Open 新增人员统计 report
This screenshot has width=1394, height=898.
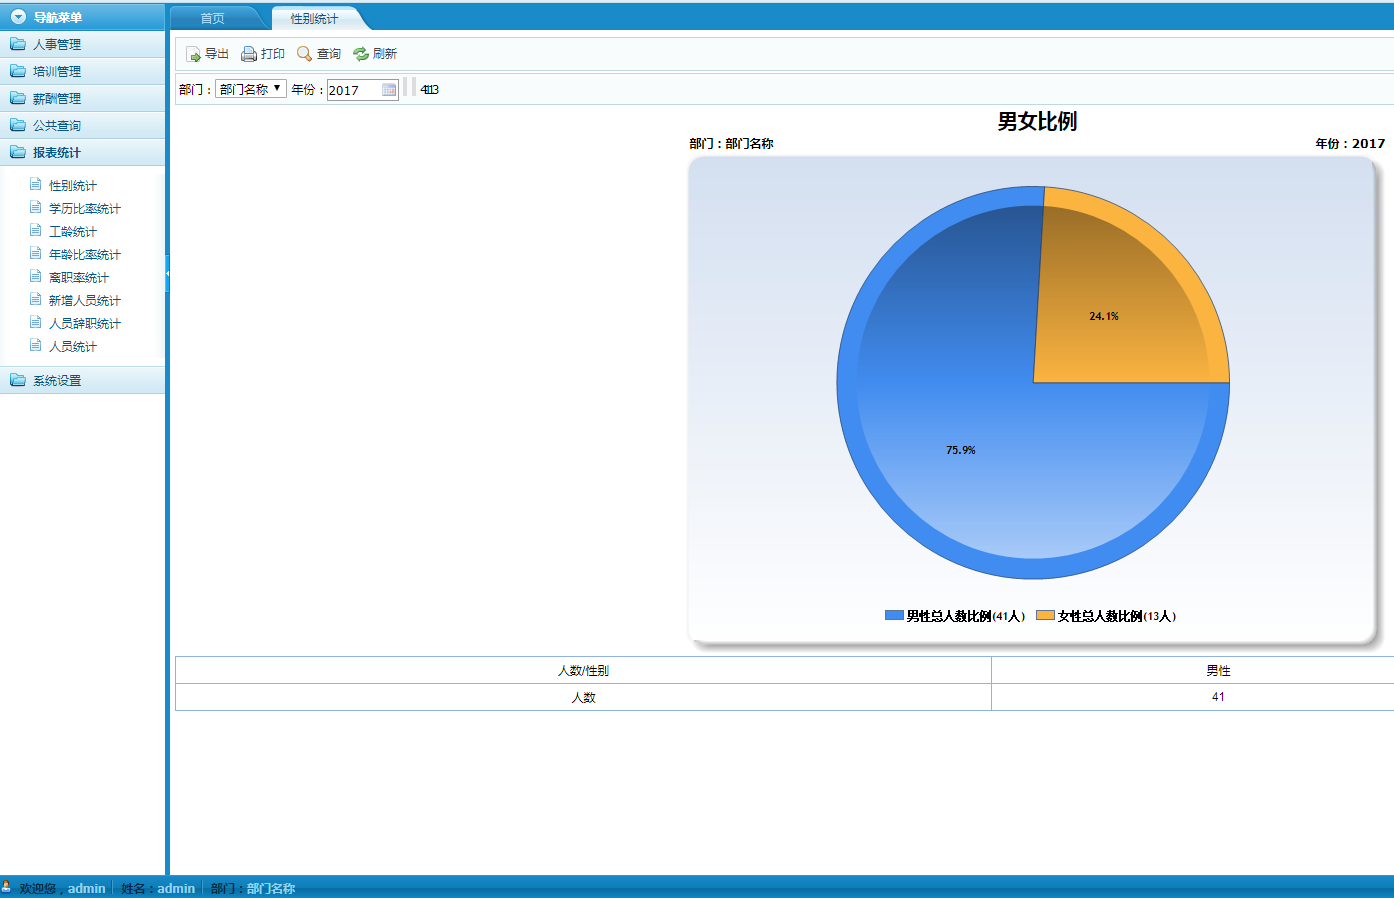pyautogui.click(x=85, y=301)
